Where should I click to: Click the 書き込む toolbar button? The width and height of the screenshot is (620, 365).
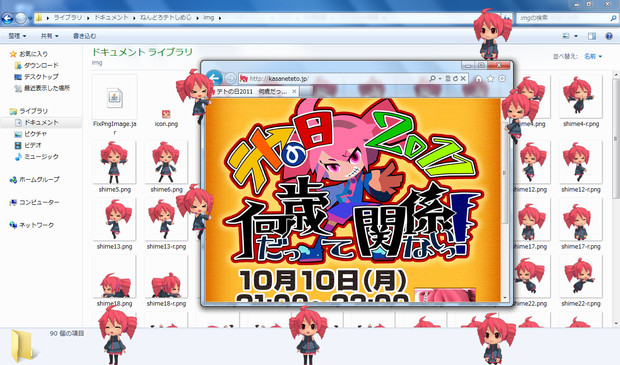[84, 36]
